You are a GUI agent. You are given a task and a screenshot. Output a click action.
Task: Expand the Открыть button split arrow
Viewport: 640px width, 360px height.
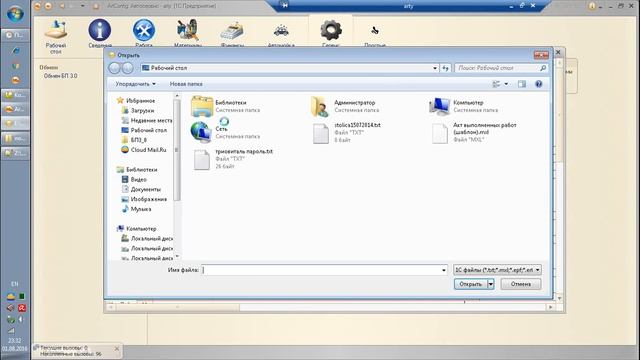click(x=491, y=284)
